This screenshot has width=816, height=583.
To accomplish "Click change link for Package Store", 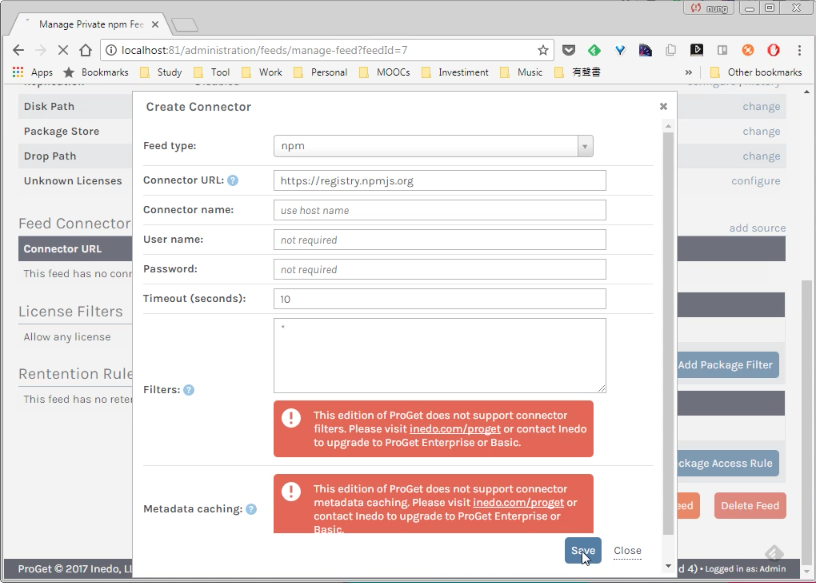I will click(761, 131).
